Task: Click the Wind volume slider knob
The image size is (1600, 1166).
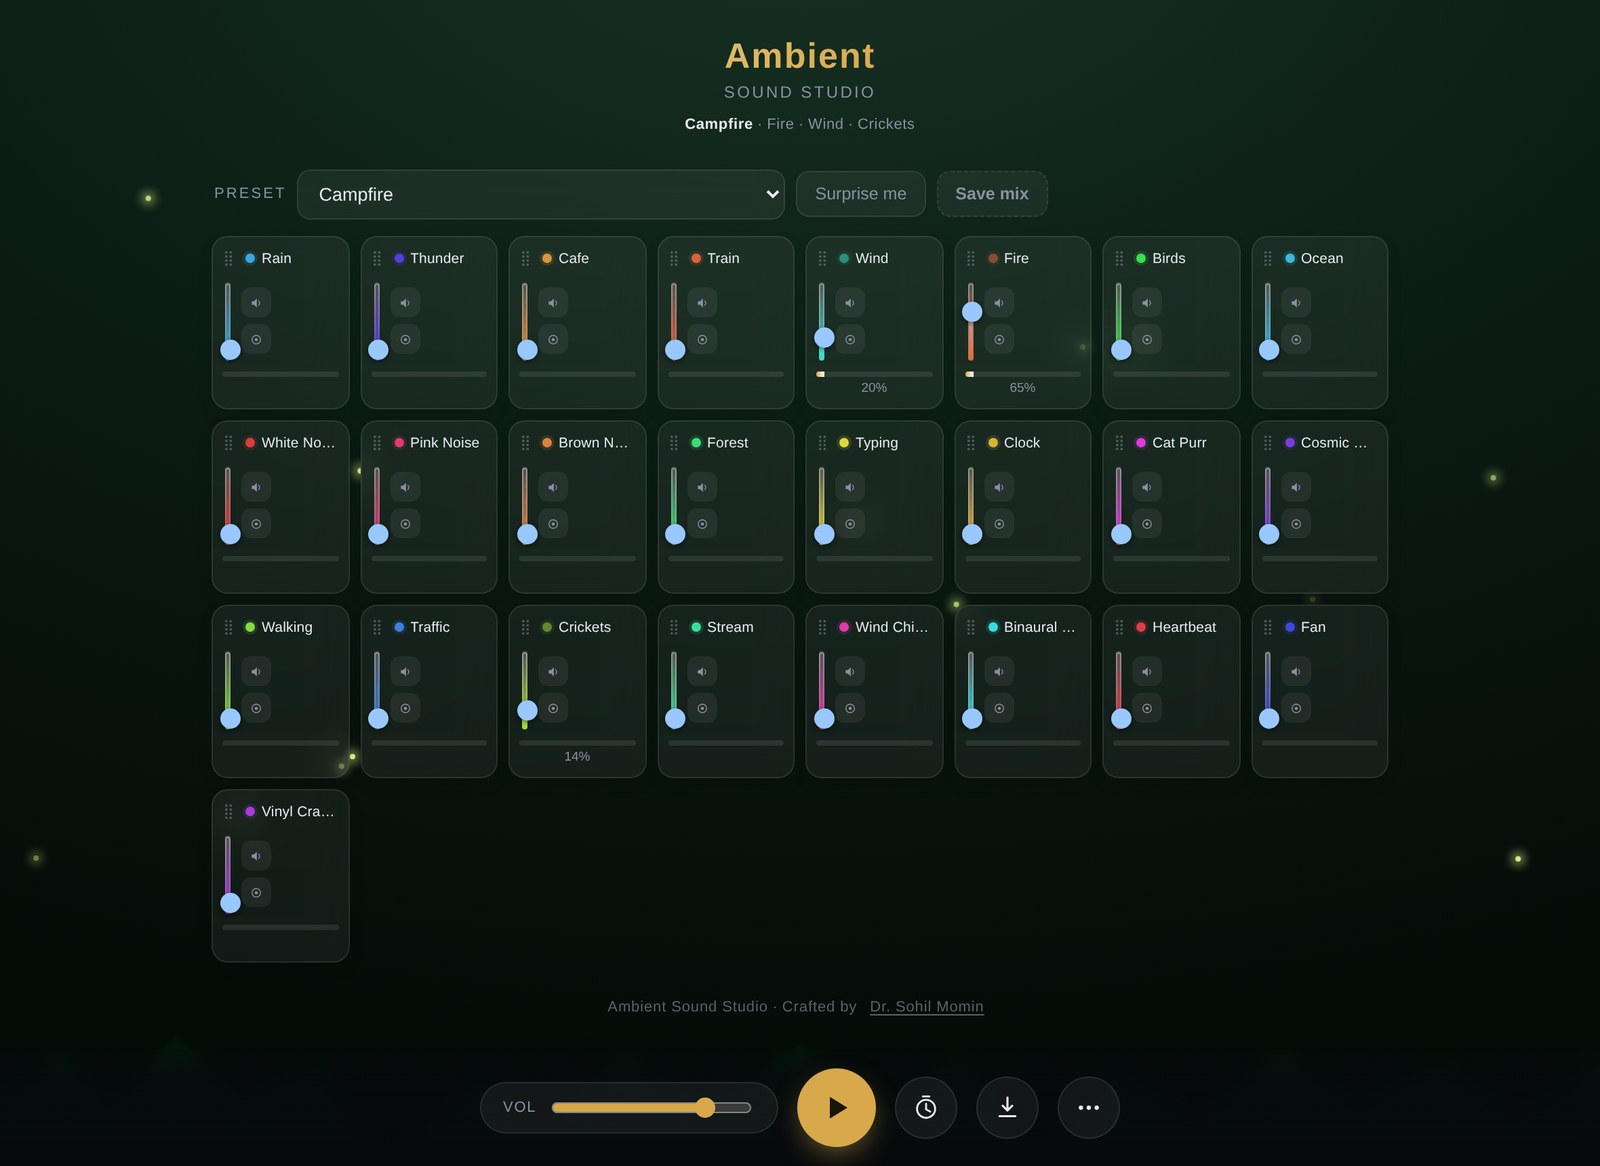Action: tap(824, 337)
